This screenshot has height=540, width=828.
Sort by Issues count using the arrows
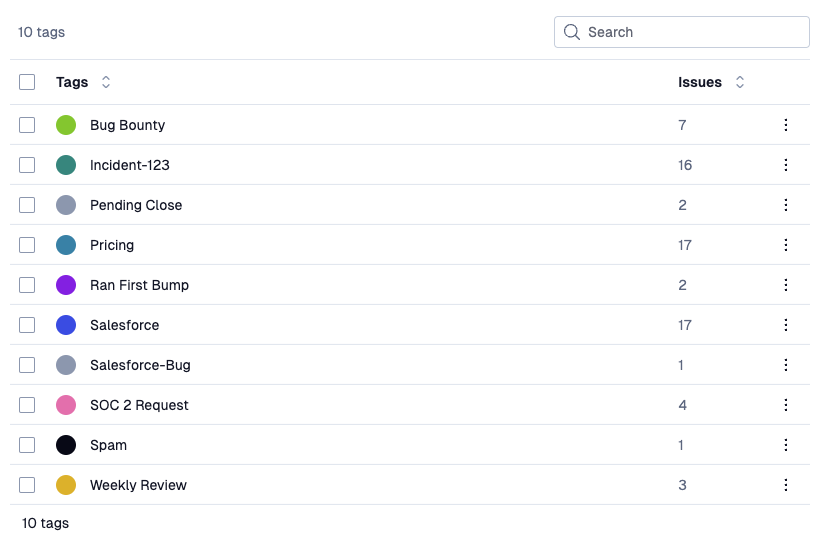pos(740,82)
